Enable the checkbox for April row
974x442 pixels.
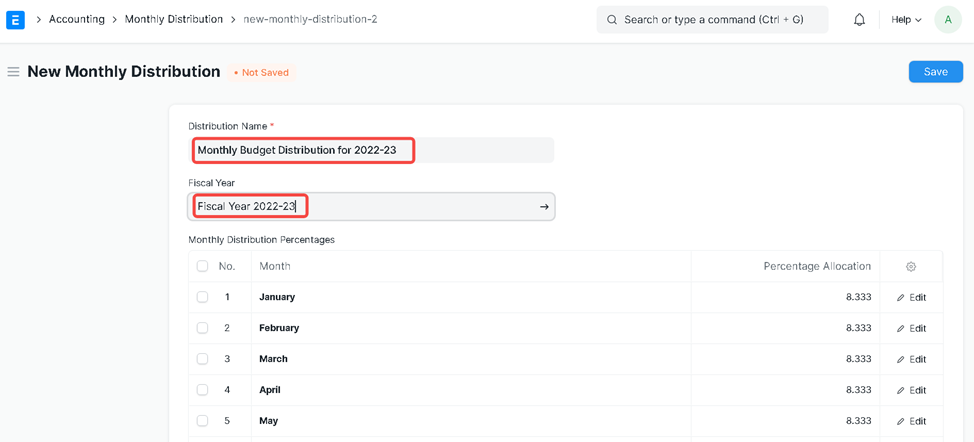pyautogui.click(x=202, y=390)
